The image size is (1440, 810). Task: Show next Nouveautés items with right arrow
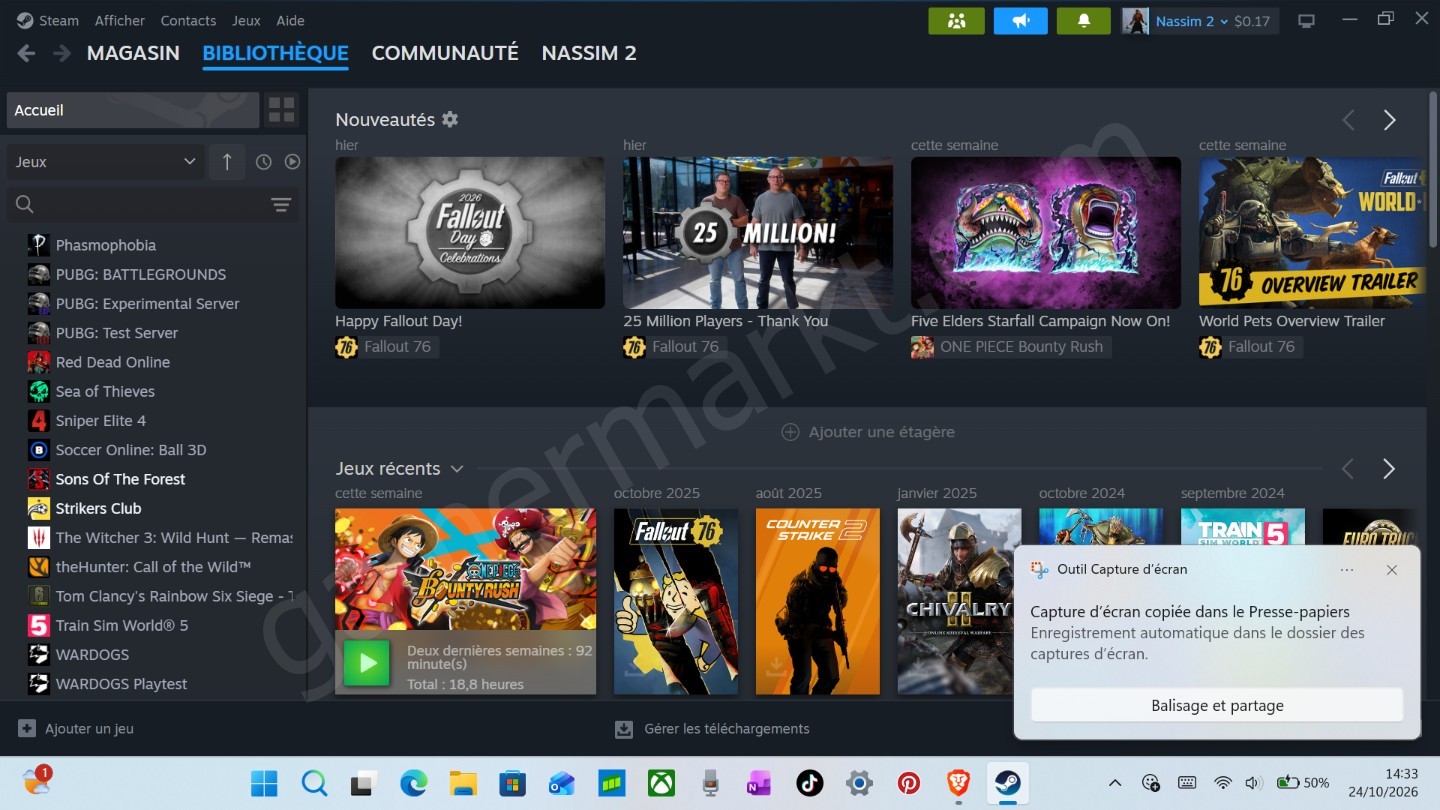[x=1389, y=120]
